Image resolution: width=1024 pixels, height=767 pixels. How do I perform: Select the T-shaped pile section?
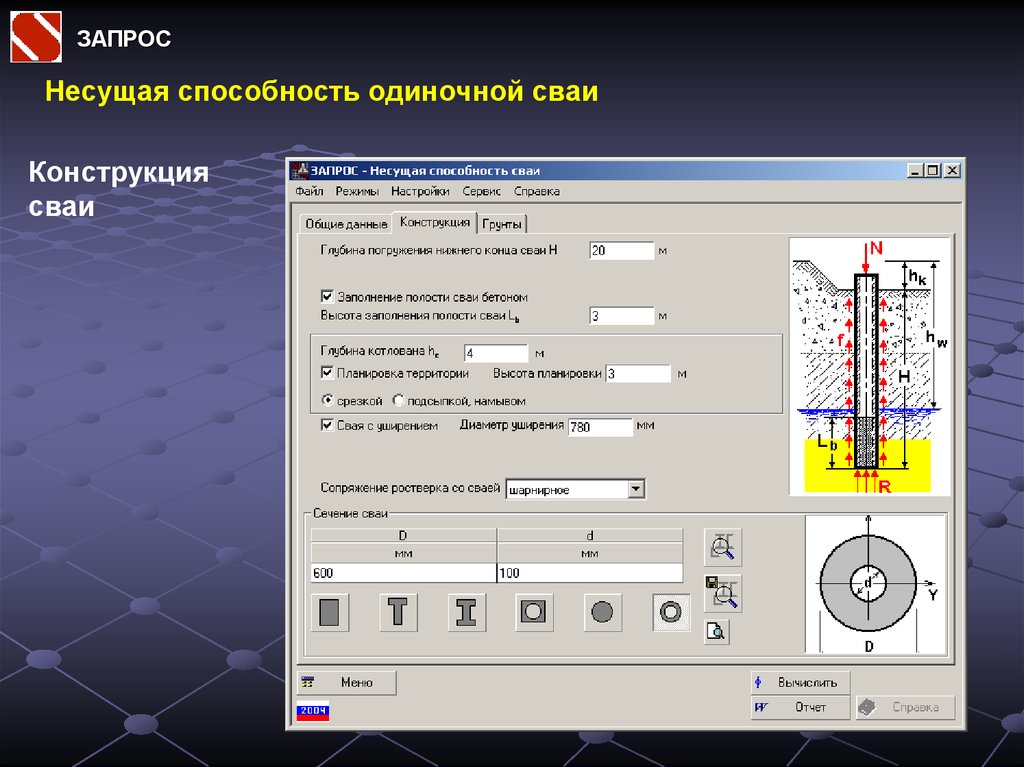[398, 612]
